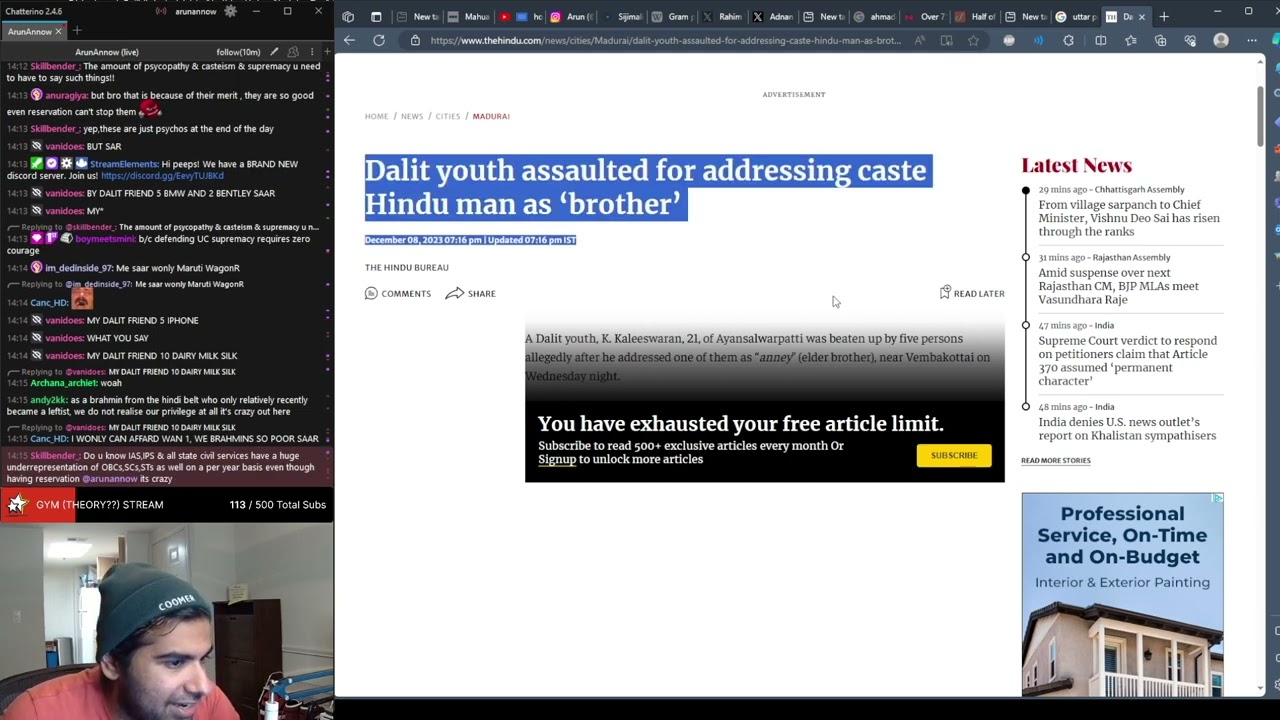The height and width of the screenshot is (720, 1280).
Task: Close the ArunAnnow chat tab
Action: click(x=58, y=31)
